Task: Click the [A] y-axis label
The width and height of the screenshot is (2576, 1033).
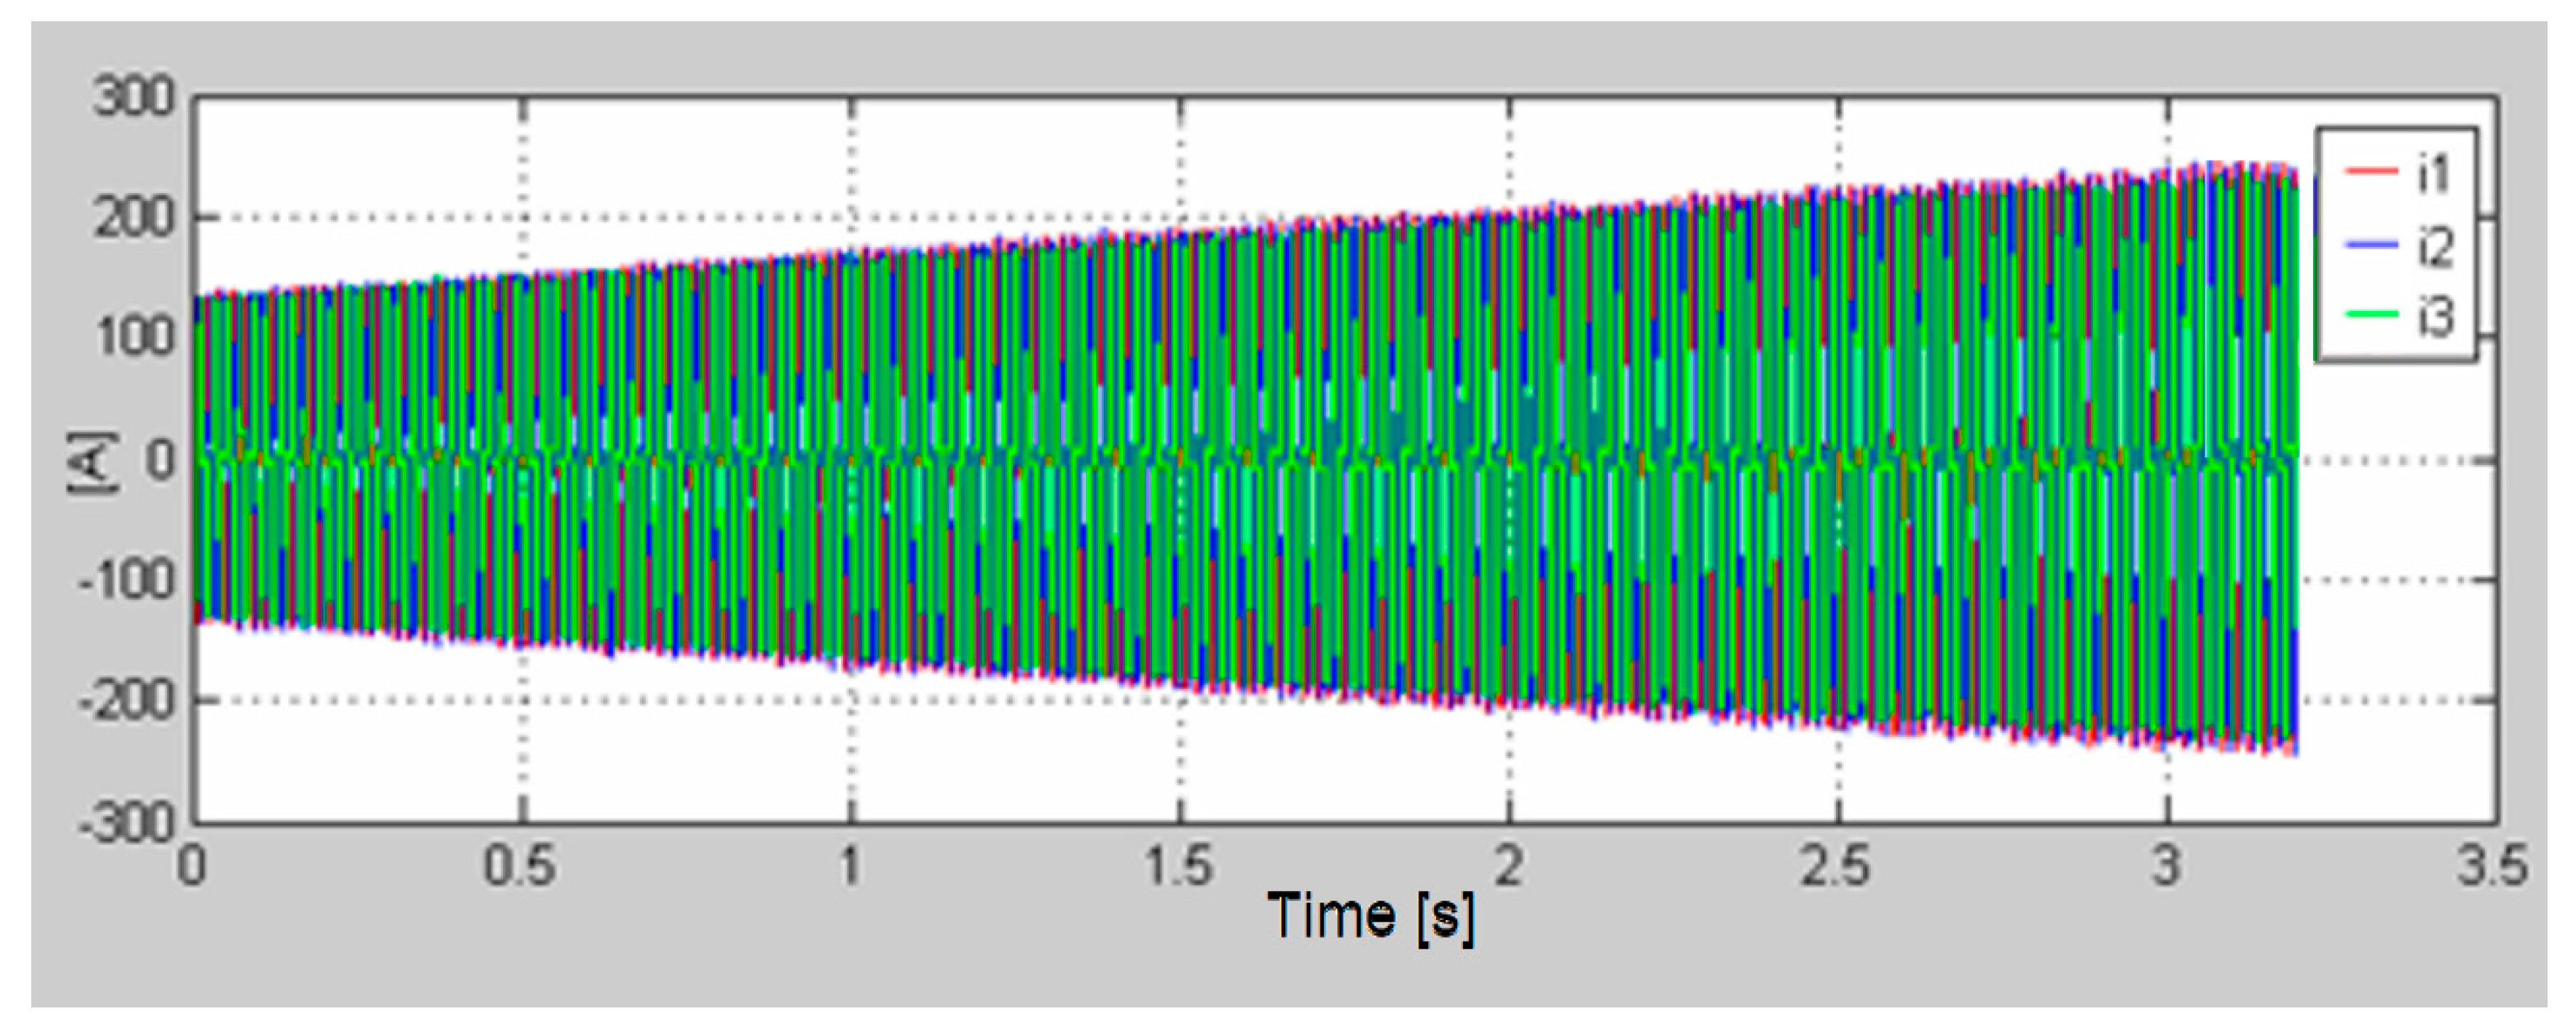Action: tap(92, 461)
